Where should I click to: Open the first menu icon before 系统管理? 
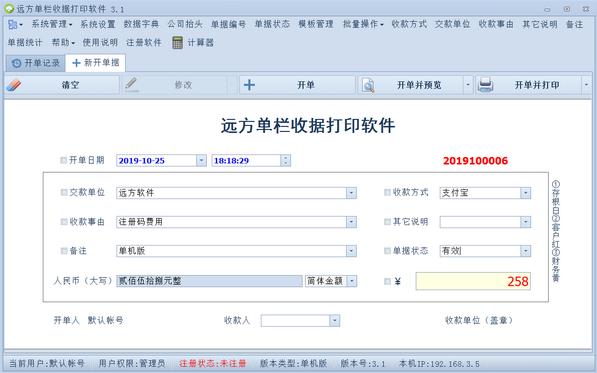(x=15, y=24)
